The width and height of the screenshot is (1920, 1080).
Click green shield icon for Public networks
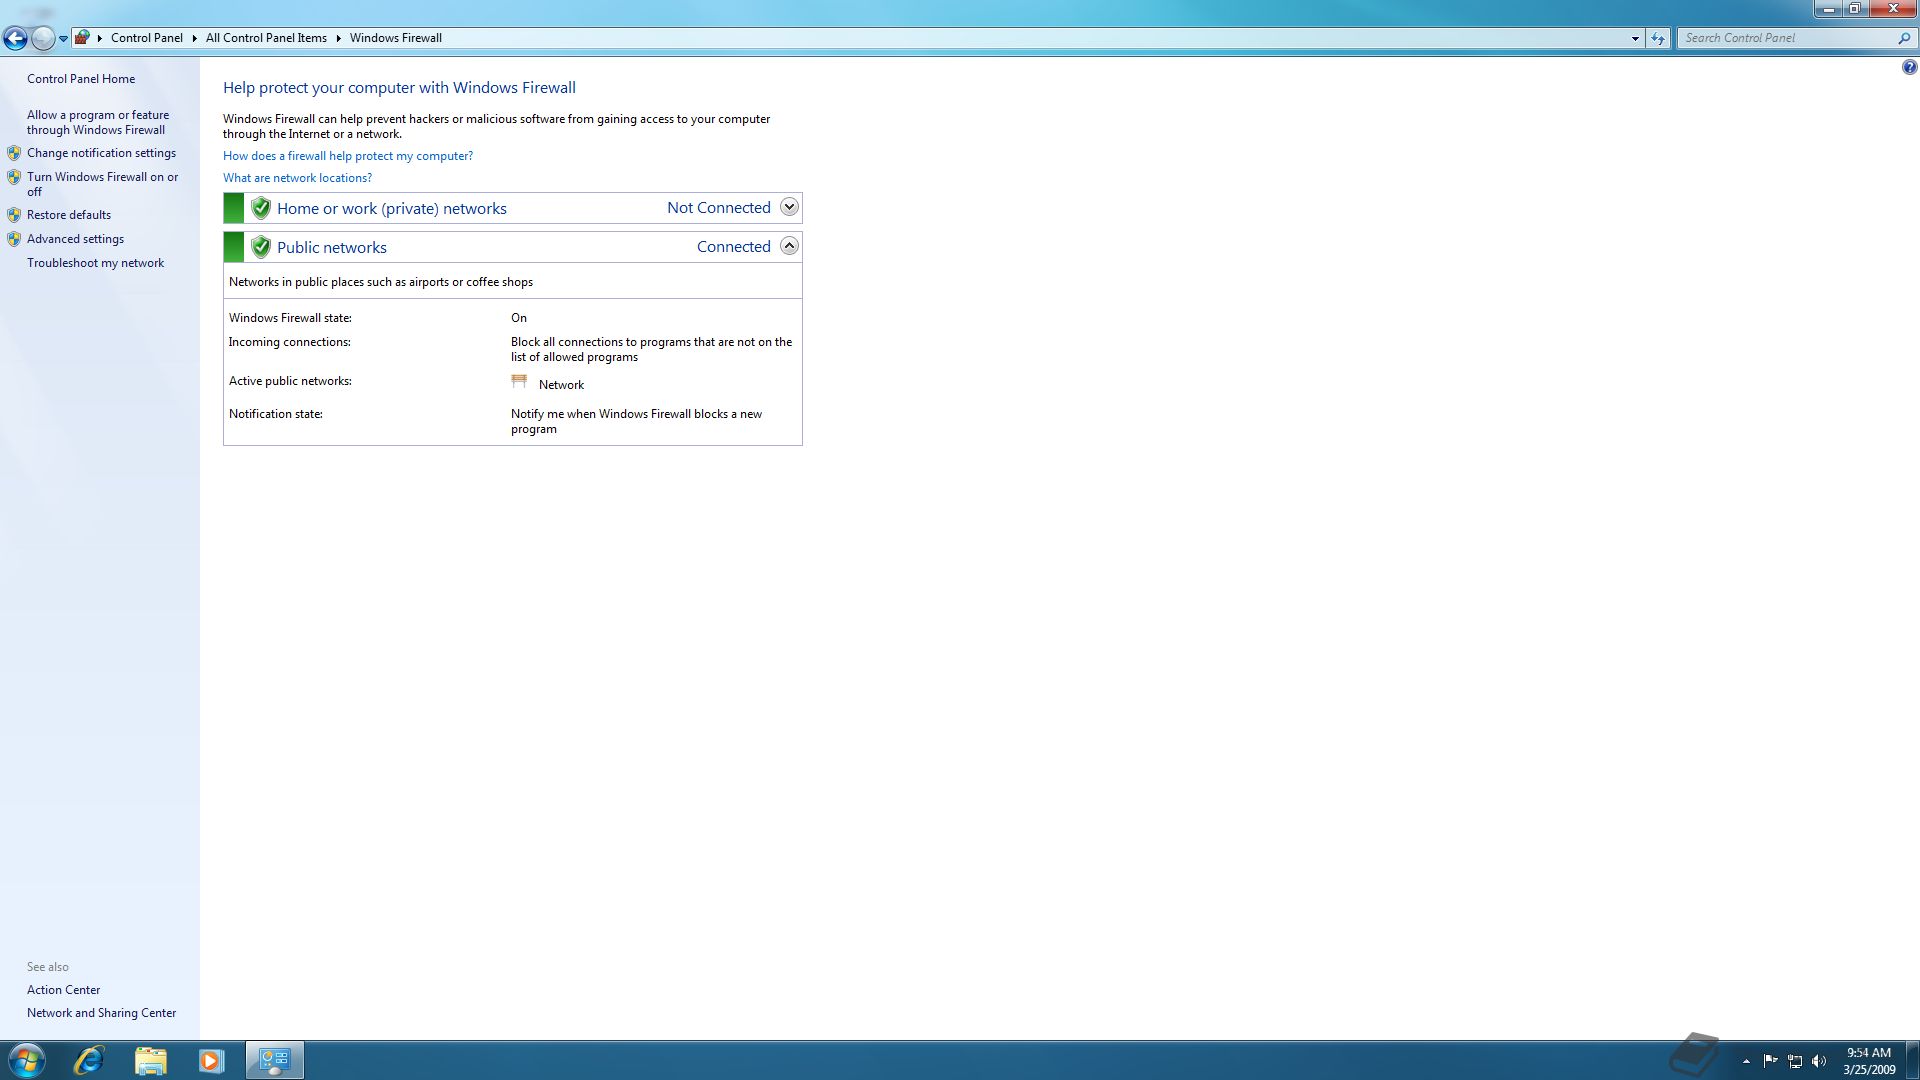[261, 247]
